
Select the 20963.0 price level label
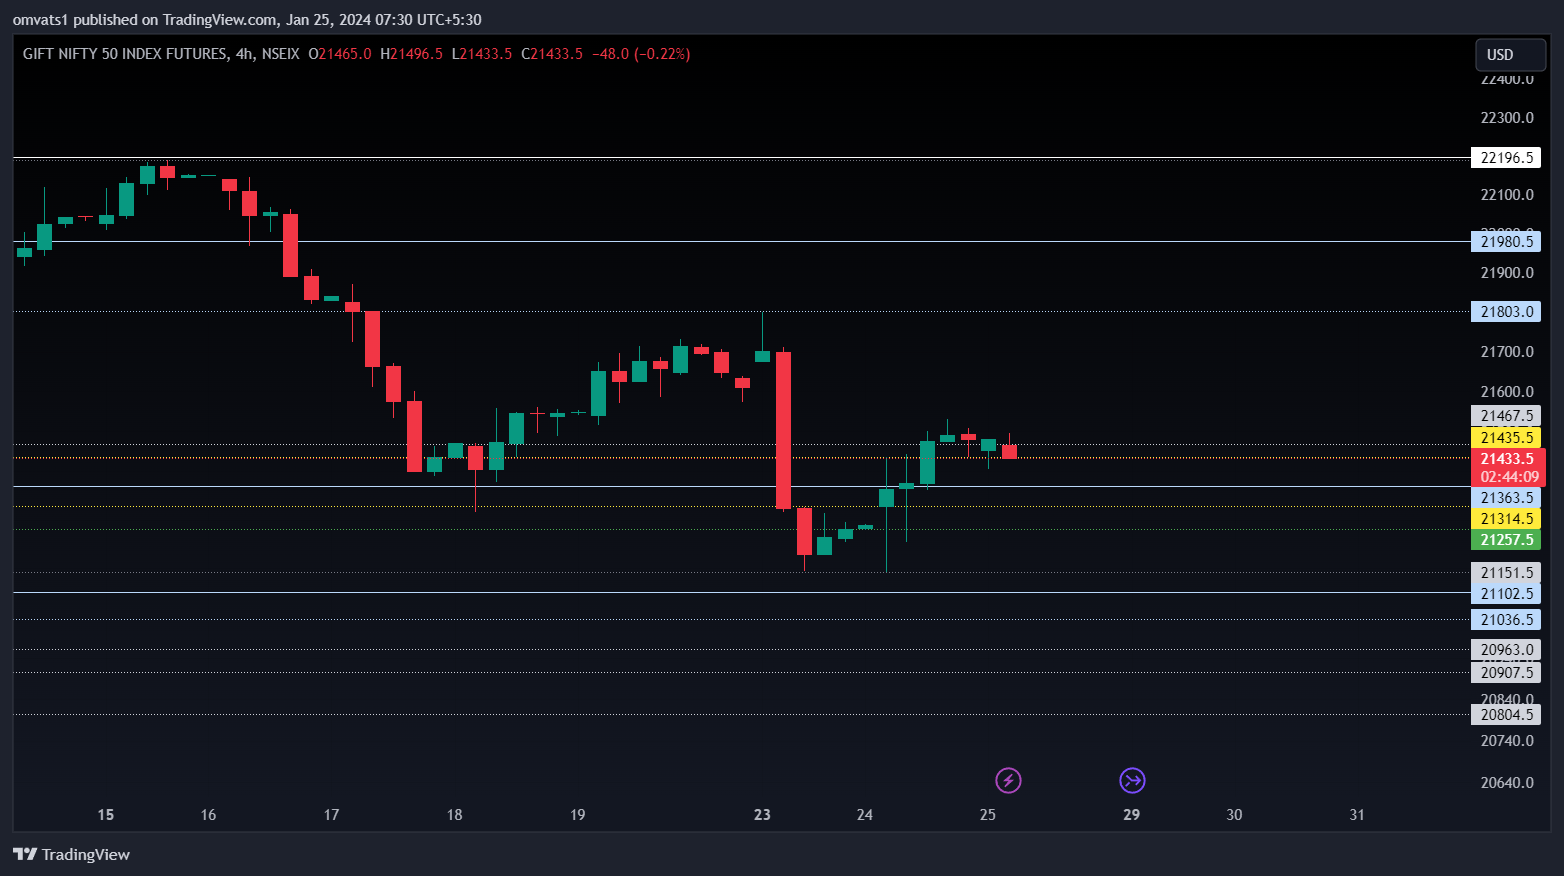1506,650
